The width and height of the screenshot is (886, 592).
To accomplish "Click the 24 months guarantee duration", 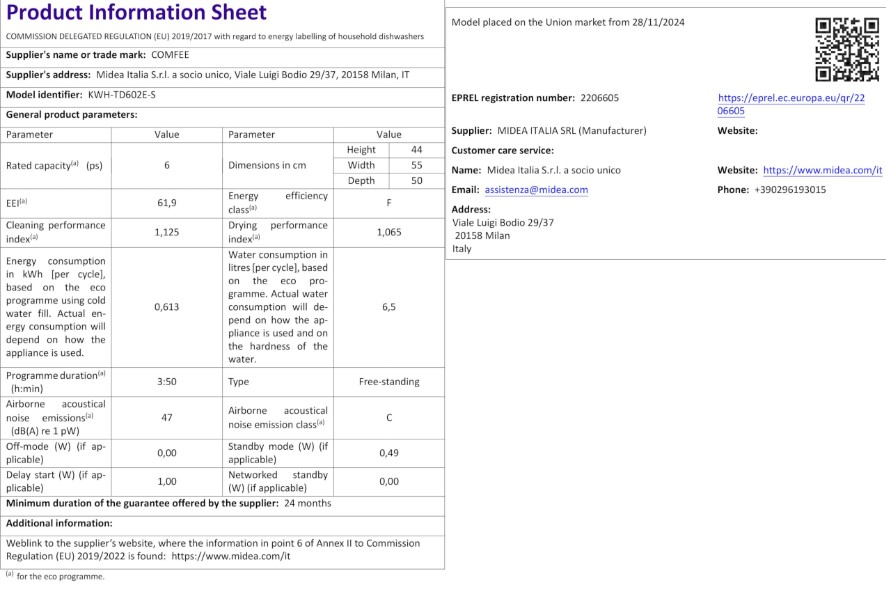I will [307, 503].
